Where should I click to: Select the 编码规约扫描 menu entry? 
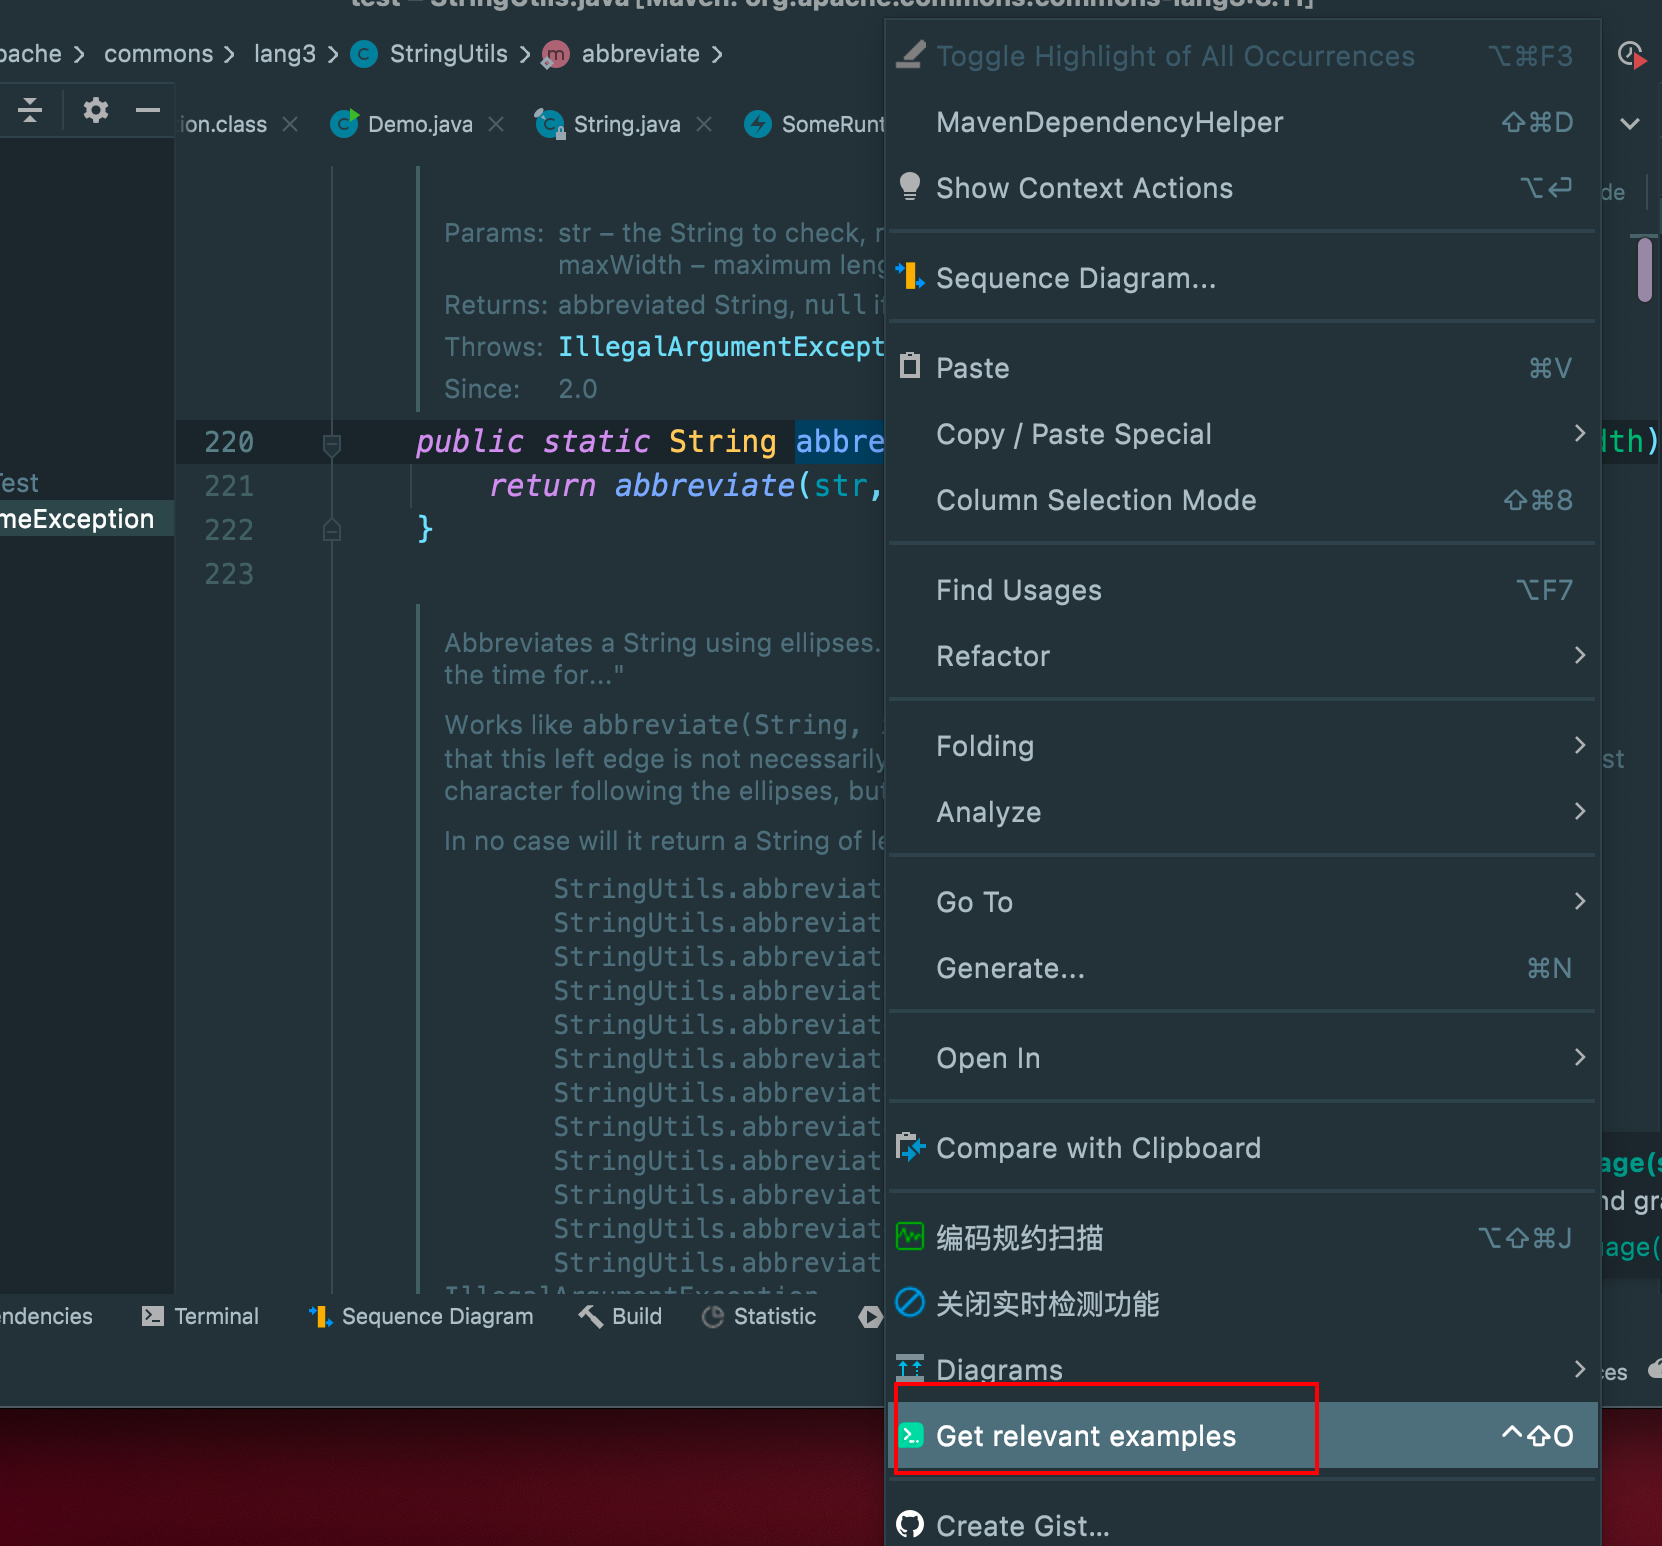tap(1242, 1238)
